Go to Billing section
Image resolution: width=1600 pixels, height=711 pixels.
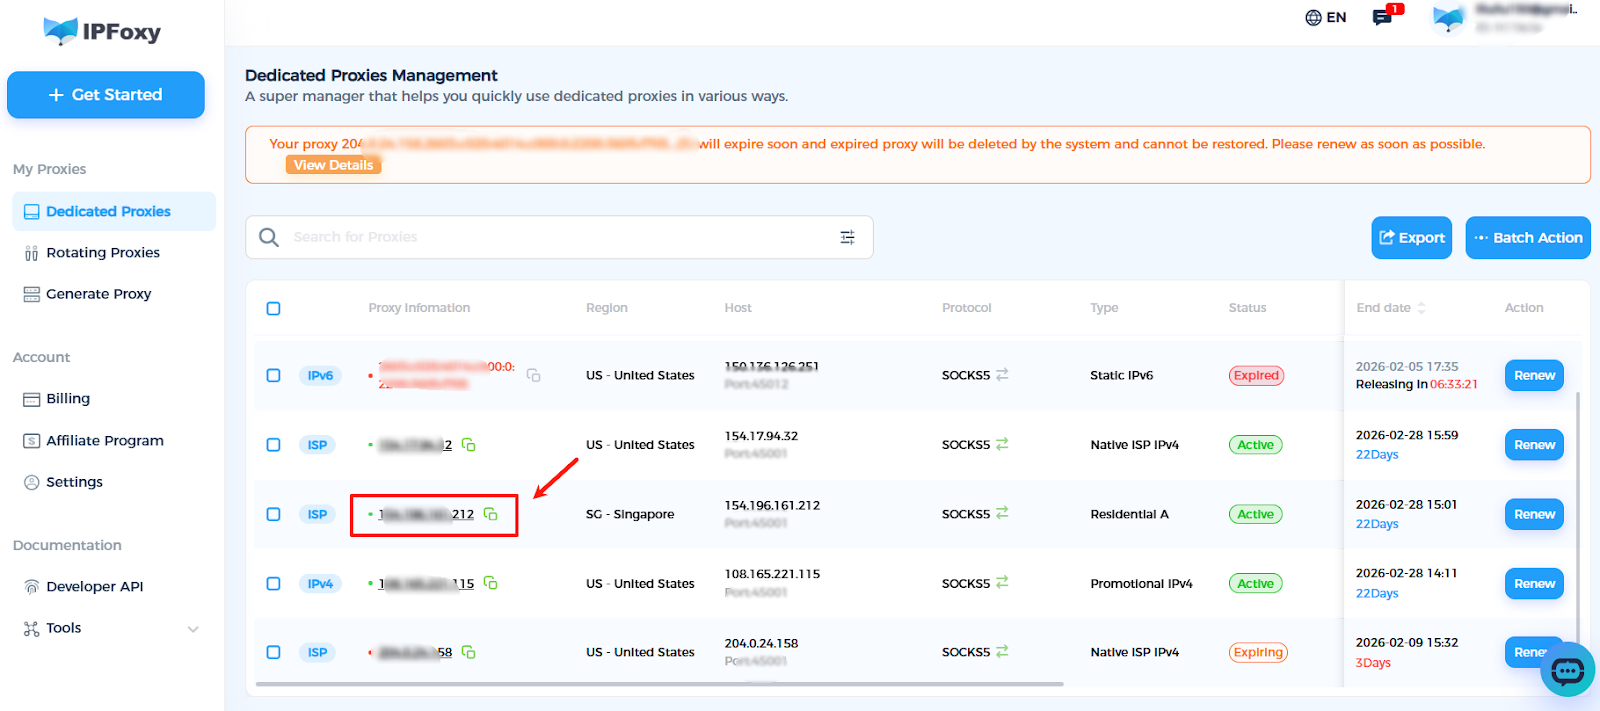pyautogui.click(x=68, y=399)
